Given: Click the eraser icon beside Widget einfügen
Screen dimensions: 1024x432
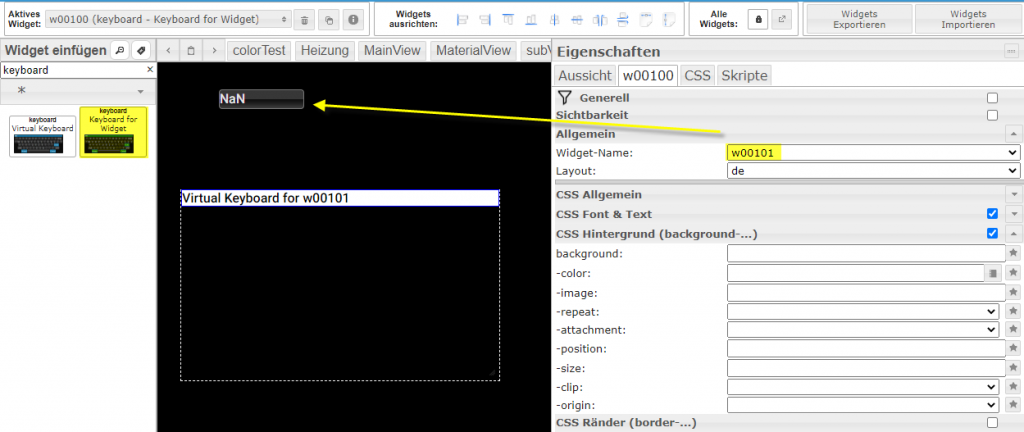Looking at the screenshot, I should 141,50.
